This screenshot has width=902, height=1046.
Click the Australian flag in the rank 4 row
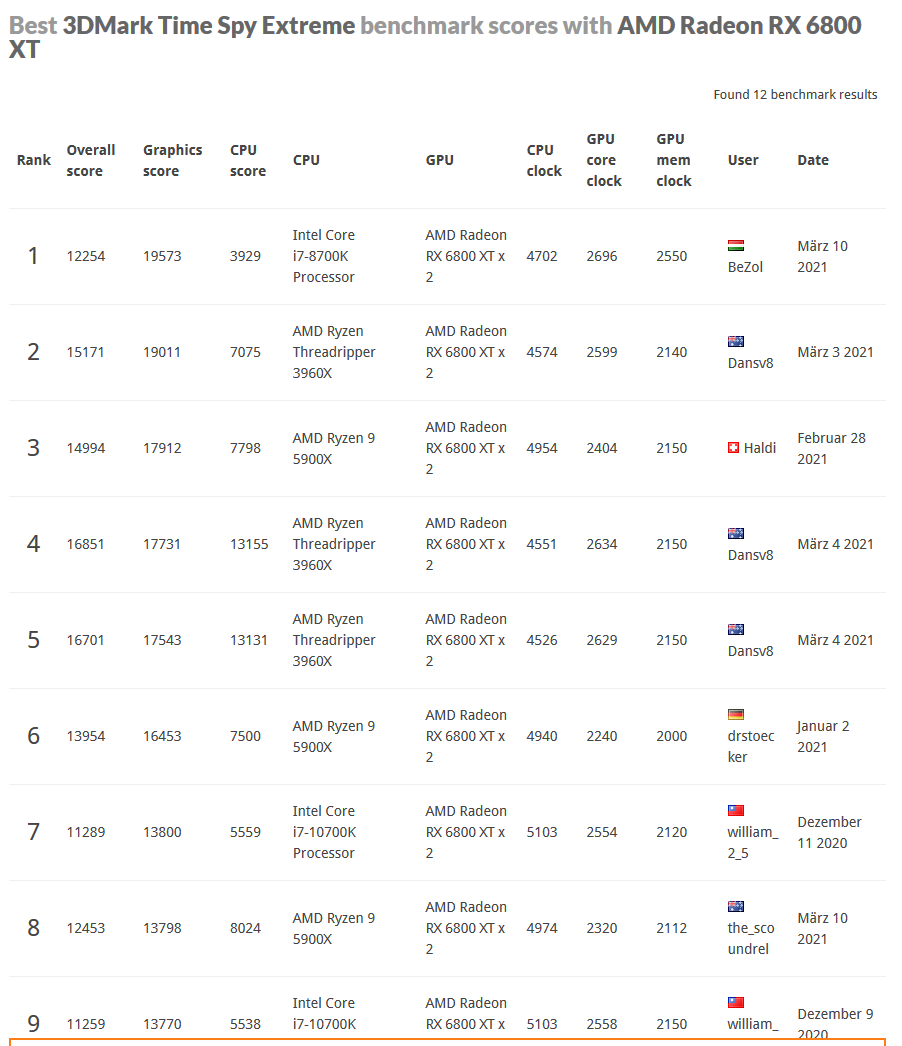point(735,534)
